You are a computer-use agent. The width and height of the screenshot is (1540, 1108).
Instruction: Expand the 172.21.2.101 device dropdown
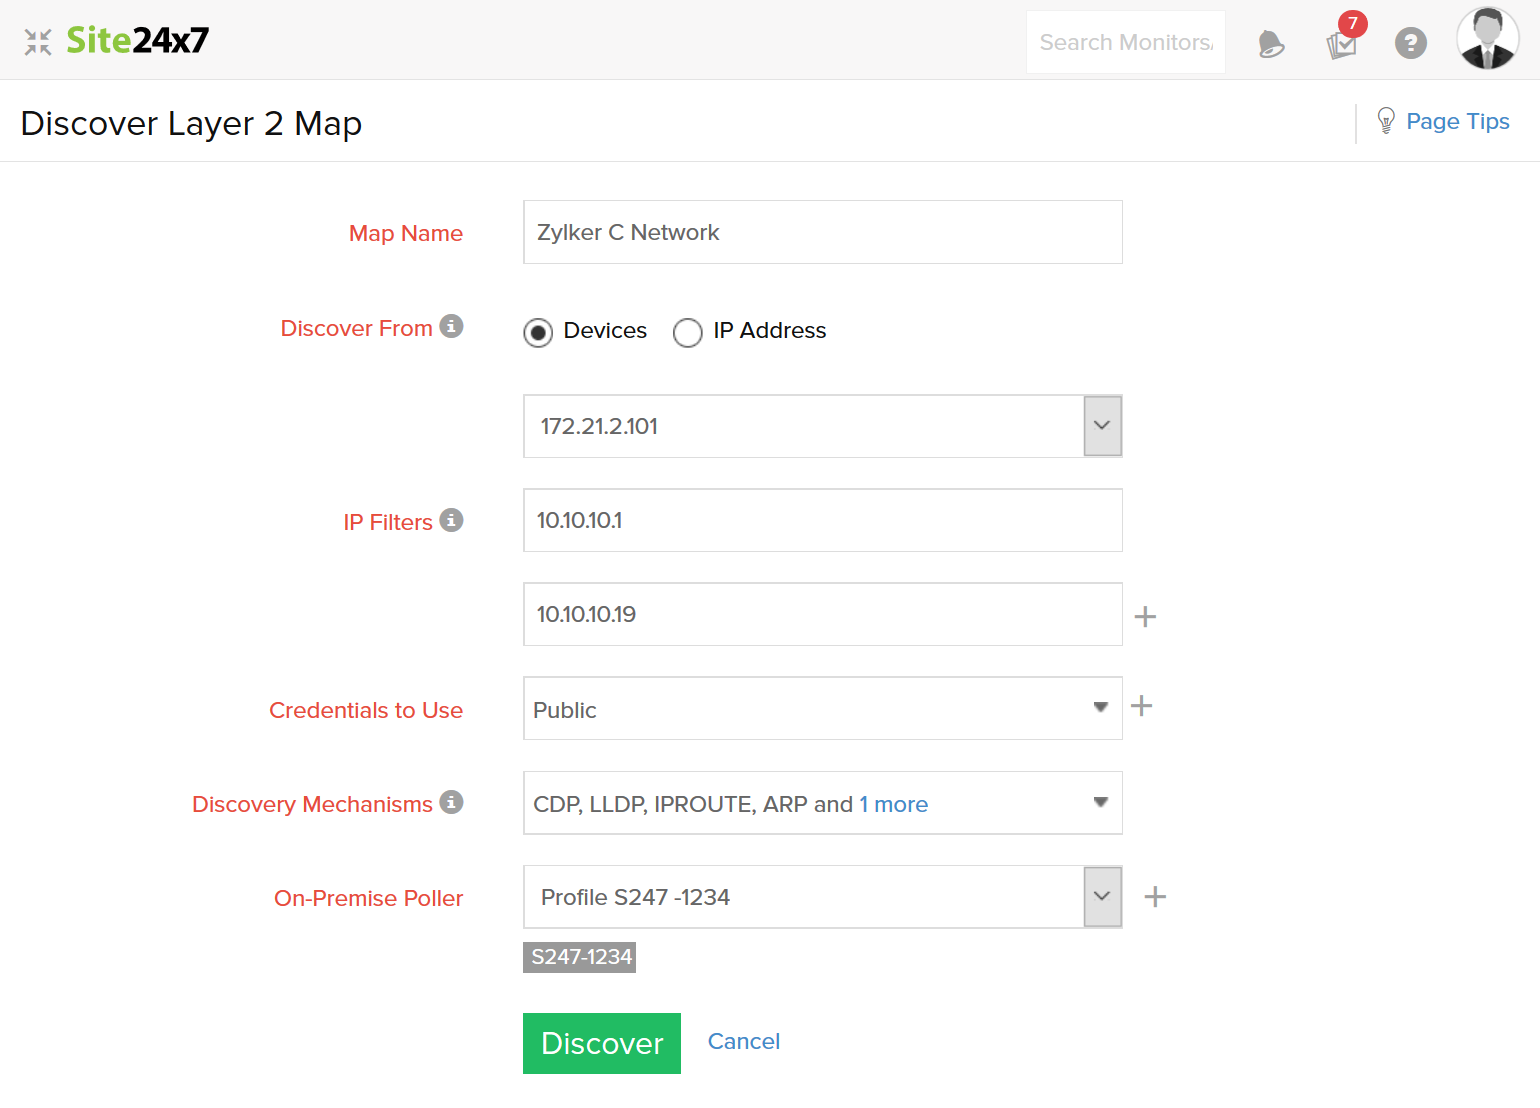coord(1102,426)
